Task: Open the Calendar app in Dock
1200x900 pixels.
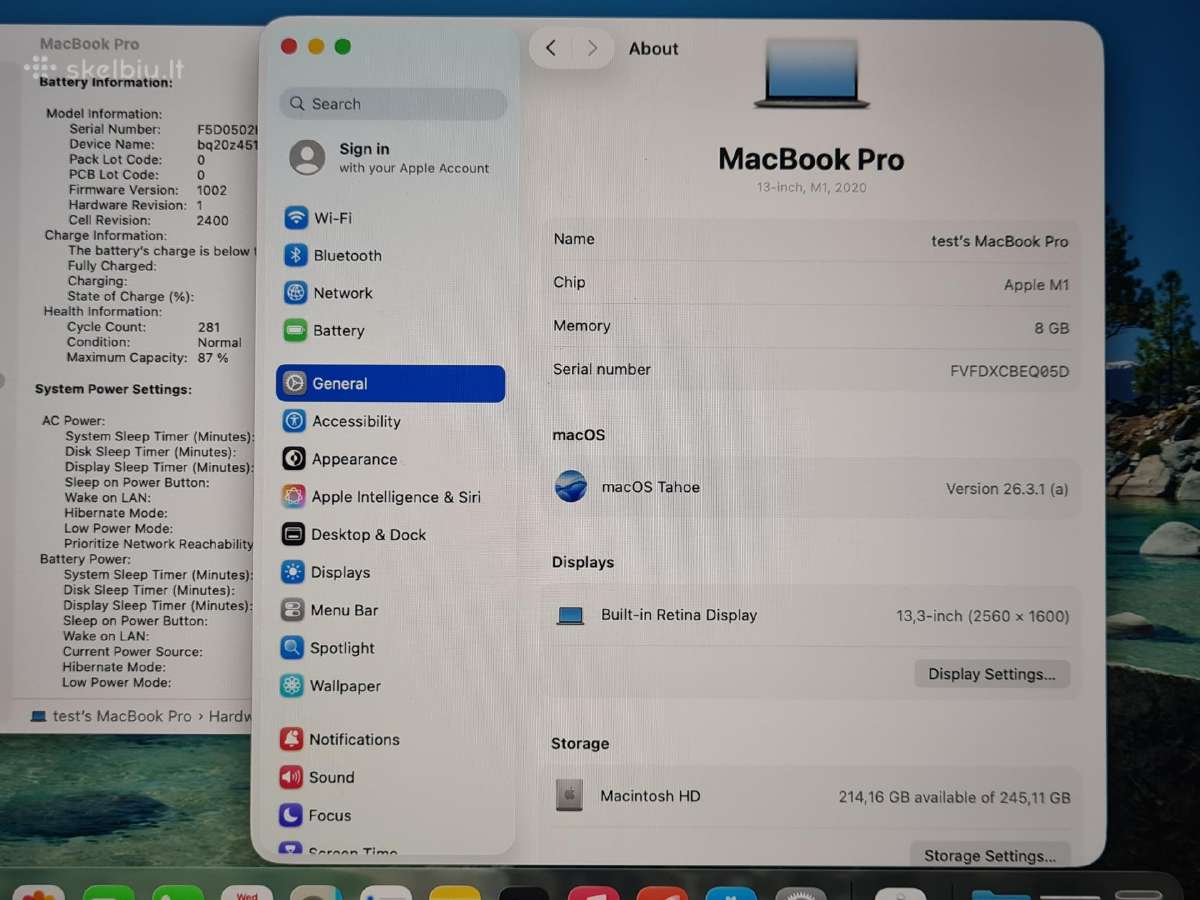Action: click(x=246, y=893)
